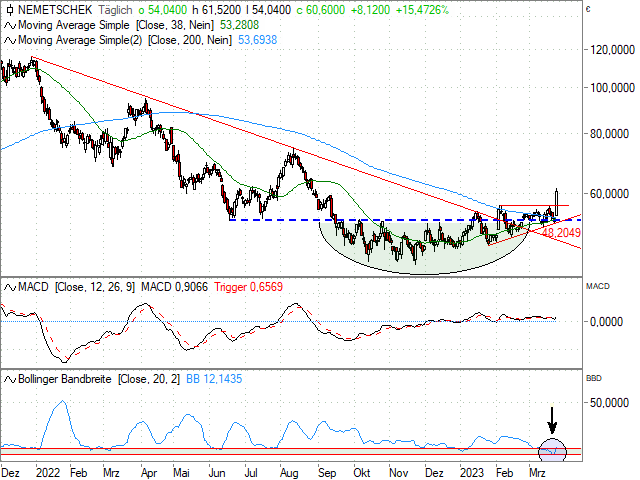This screenshot has height=480, width=640.
Task: Click the Aug time axis label
Action: [x=289, y=473]
